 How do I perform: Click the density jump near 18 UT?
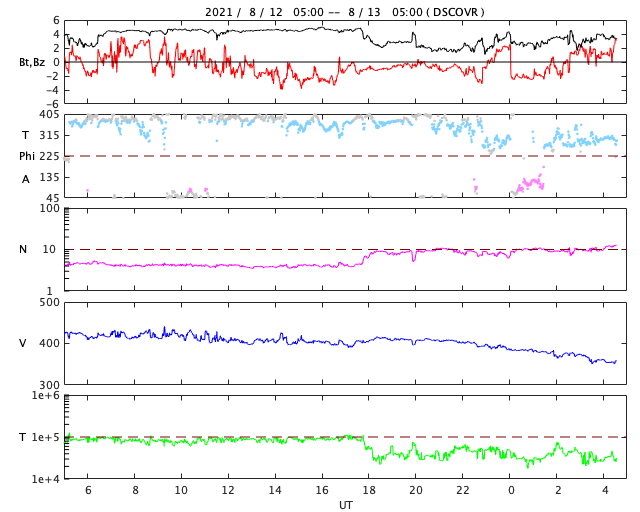[366, 257]
